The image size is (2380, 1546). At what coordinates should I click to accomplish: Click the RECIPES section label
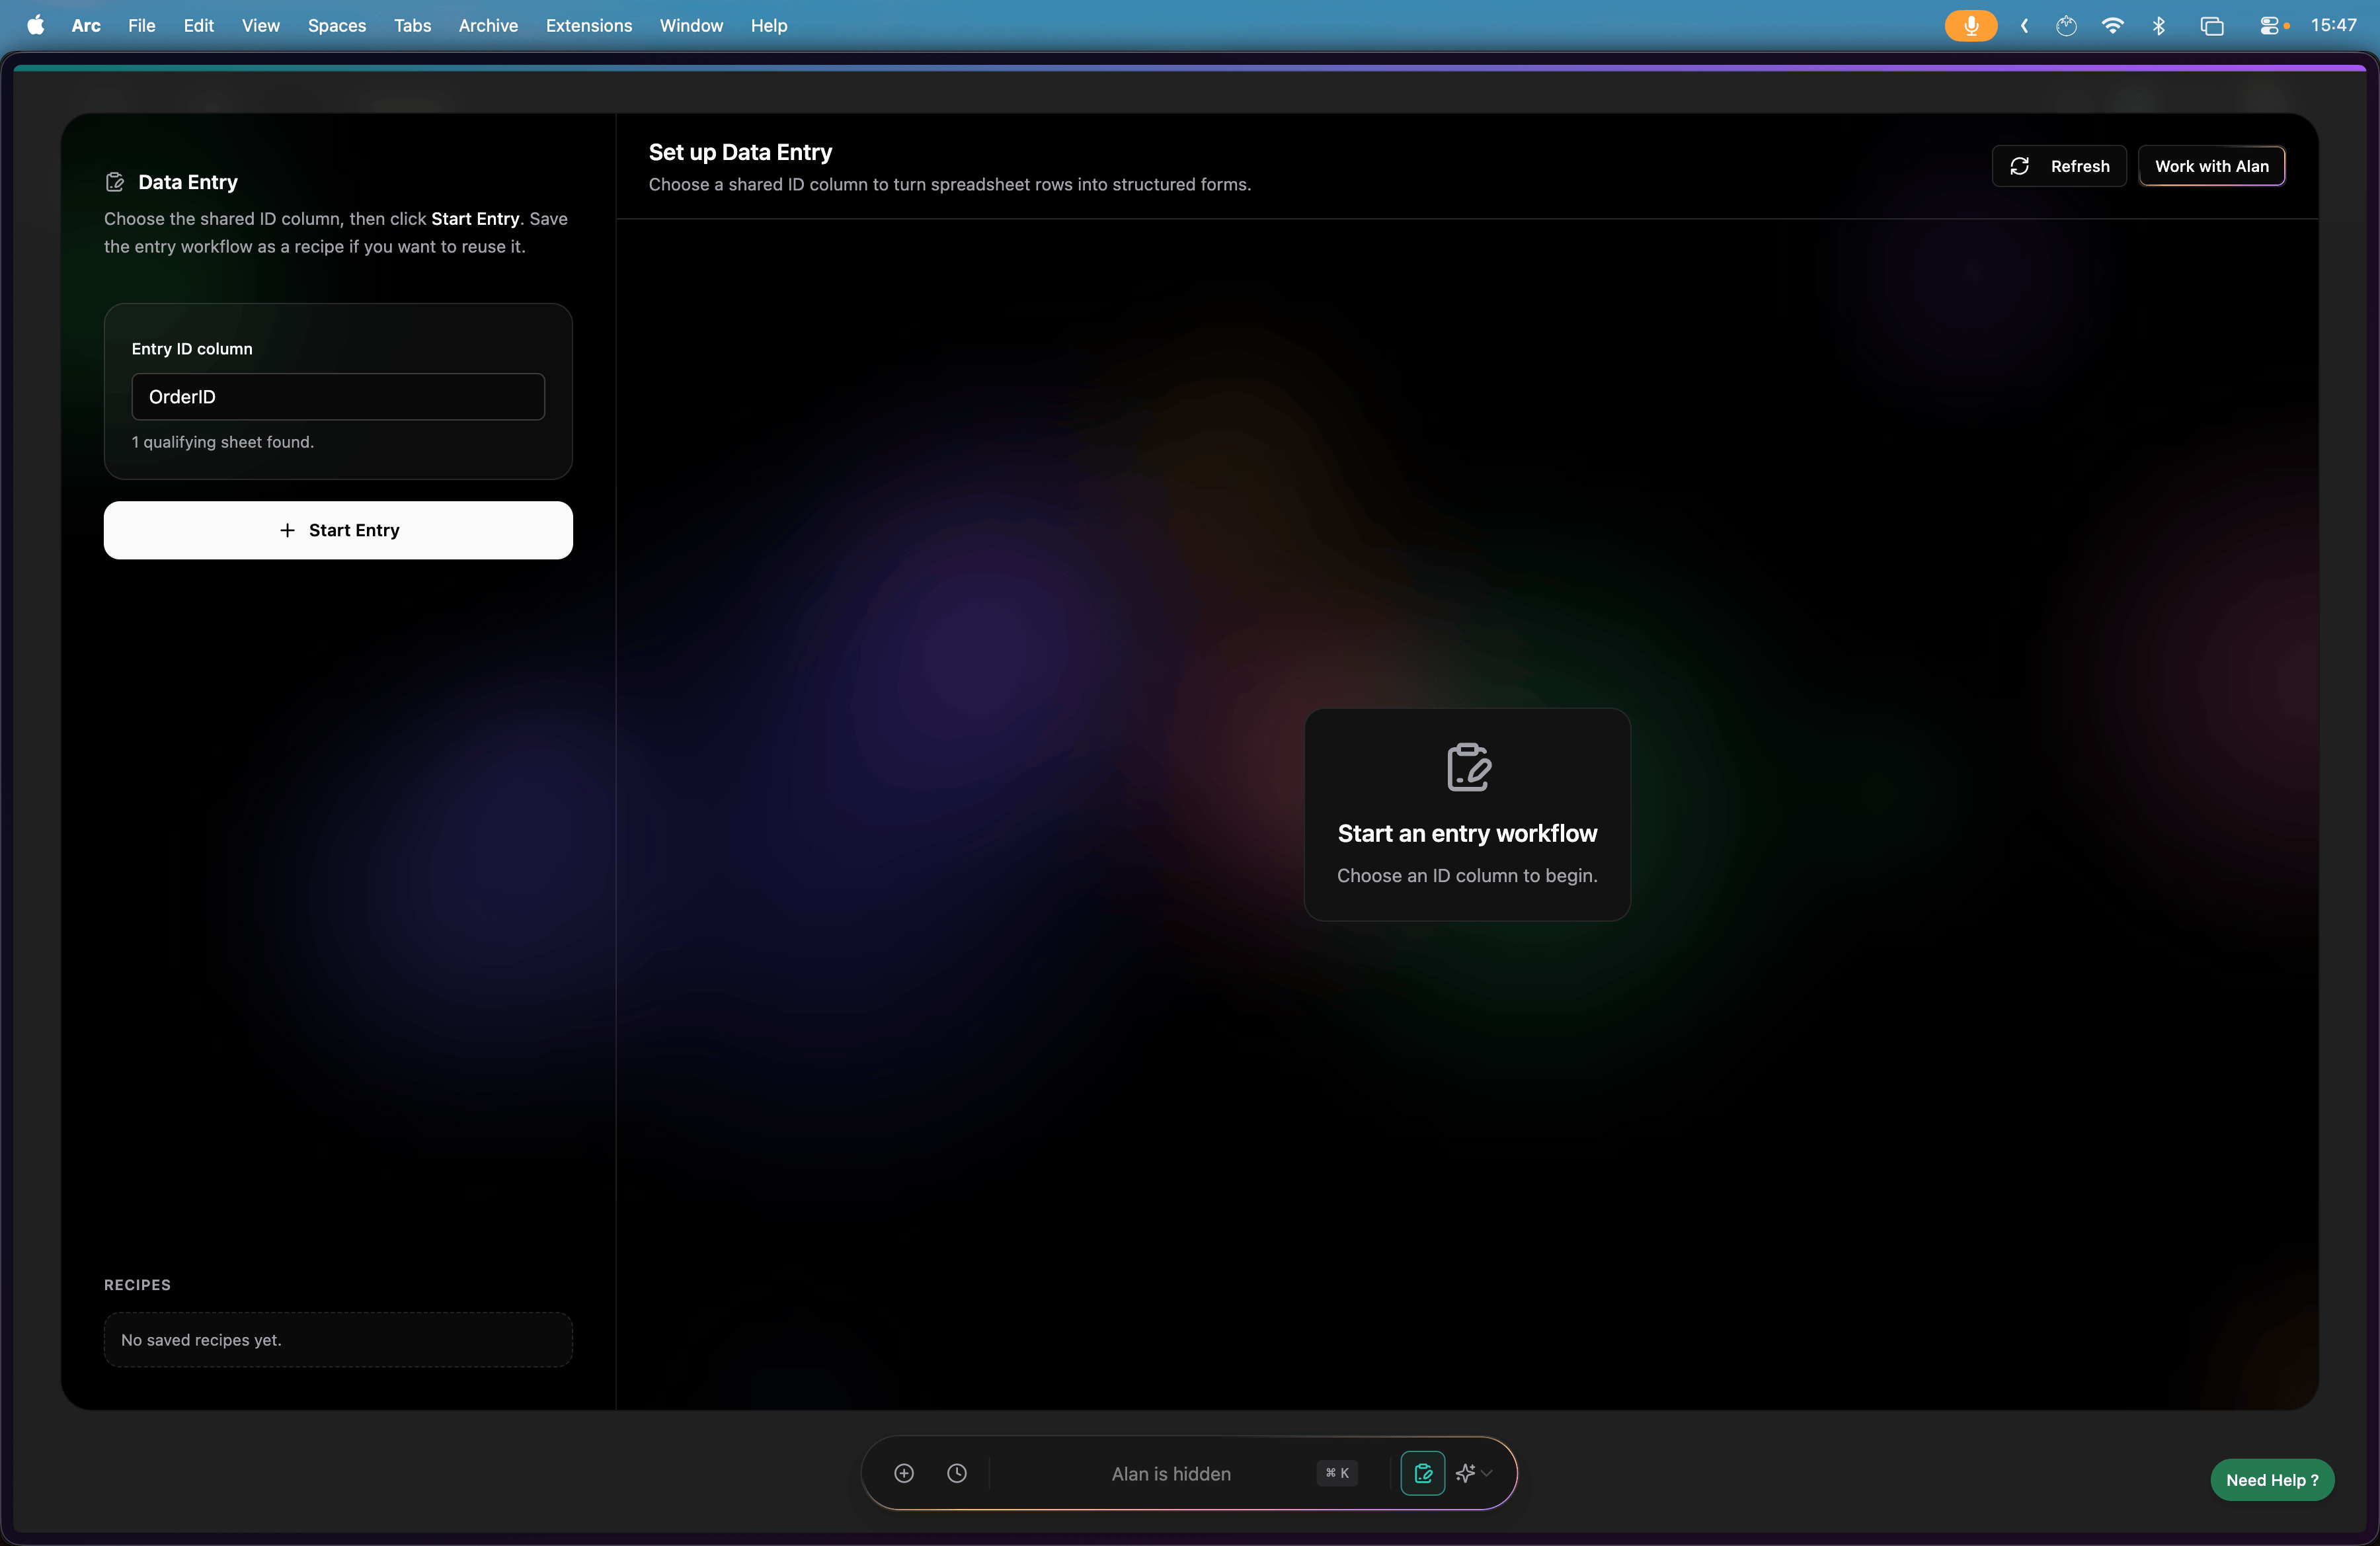coord(137,1285)
